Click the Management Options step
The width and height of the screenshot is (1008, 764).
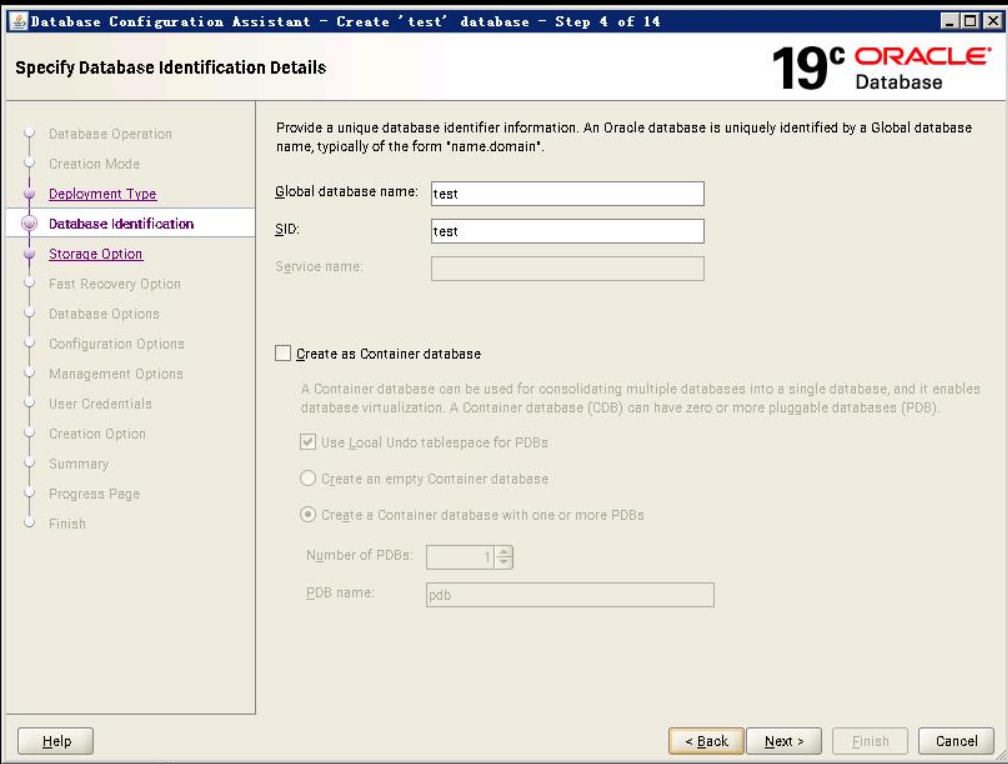[116, 374]
